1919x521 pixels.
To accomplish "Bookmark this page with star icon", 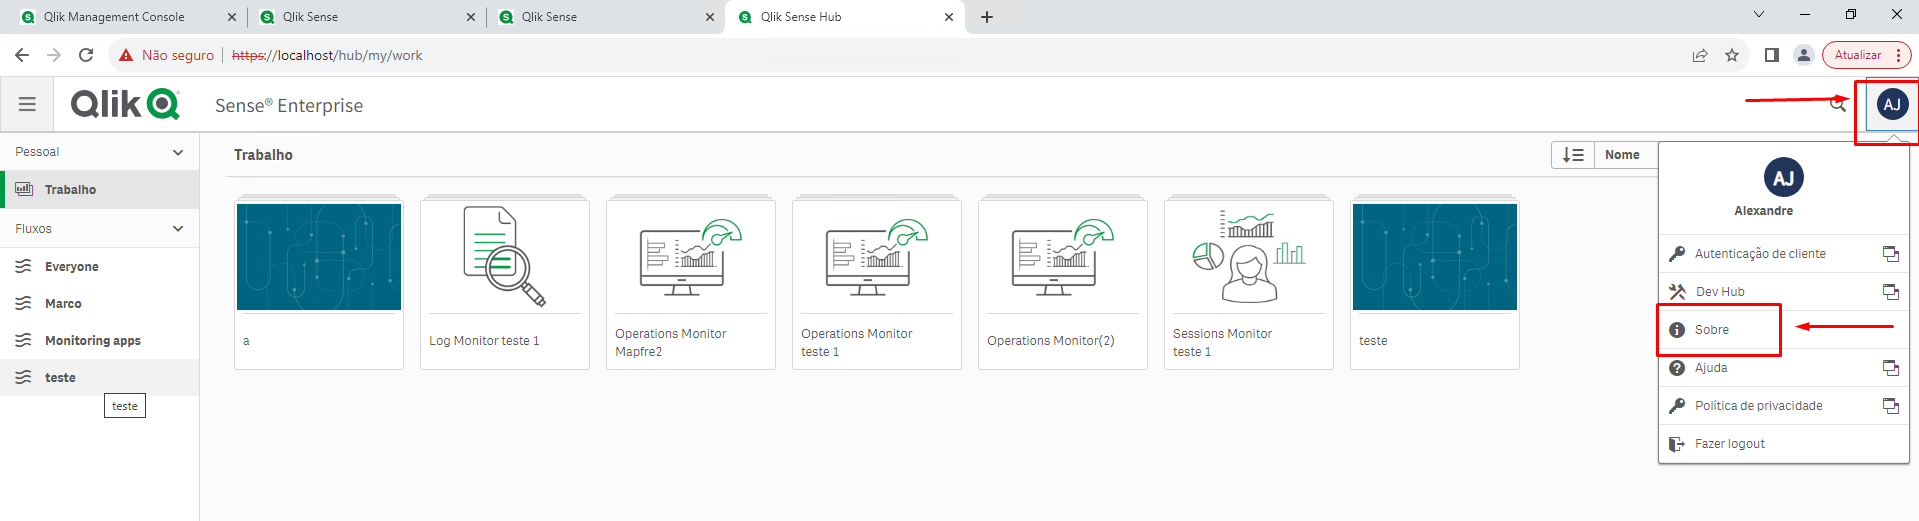I will [x=1732, y=55].
